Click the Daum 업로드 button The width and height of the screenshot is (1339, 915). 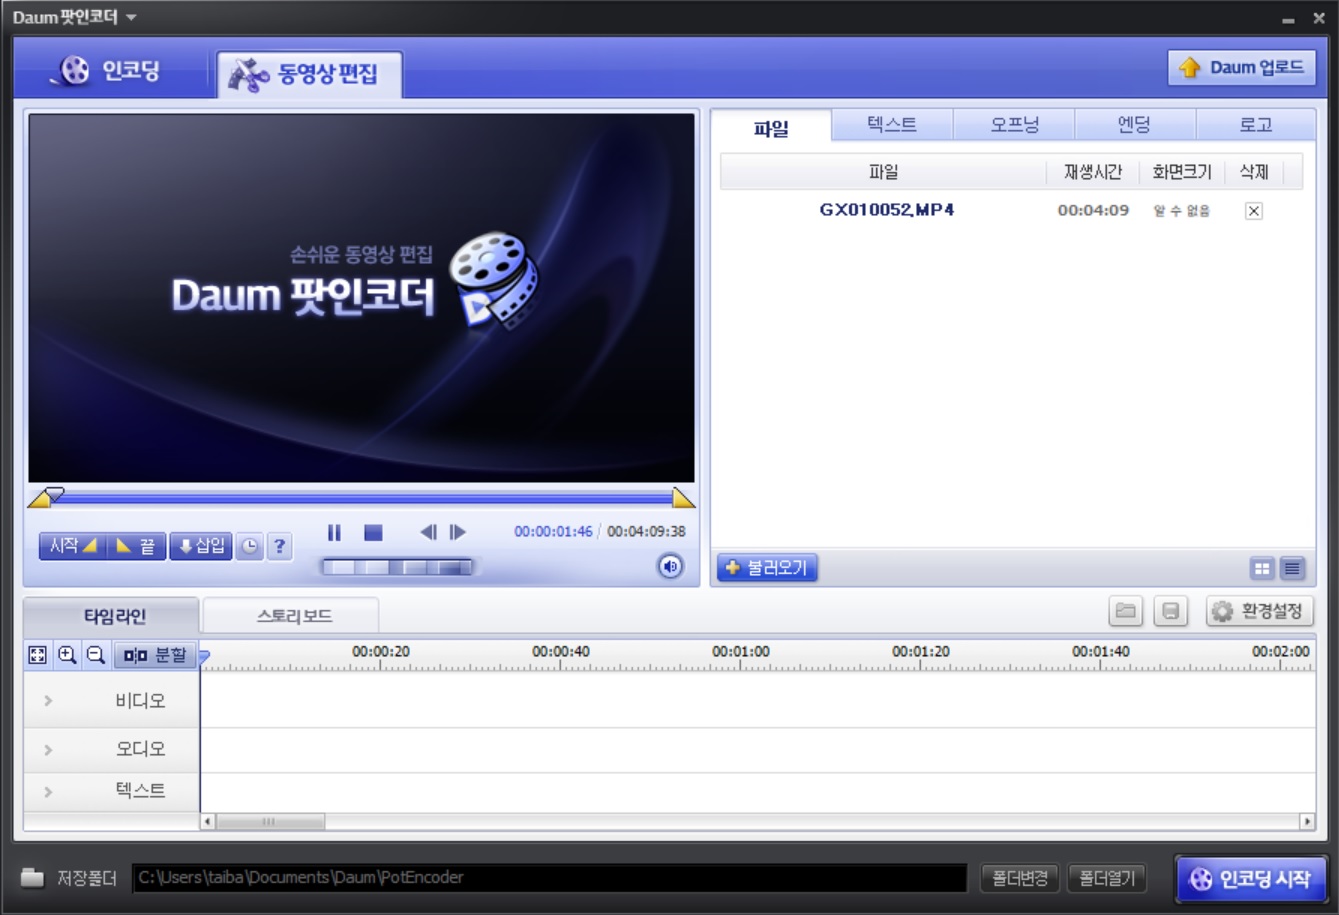coord(1241,68)
